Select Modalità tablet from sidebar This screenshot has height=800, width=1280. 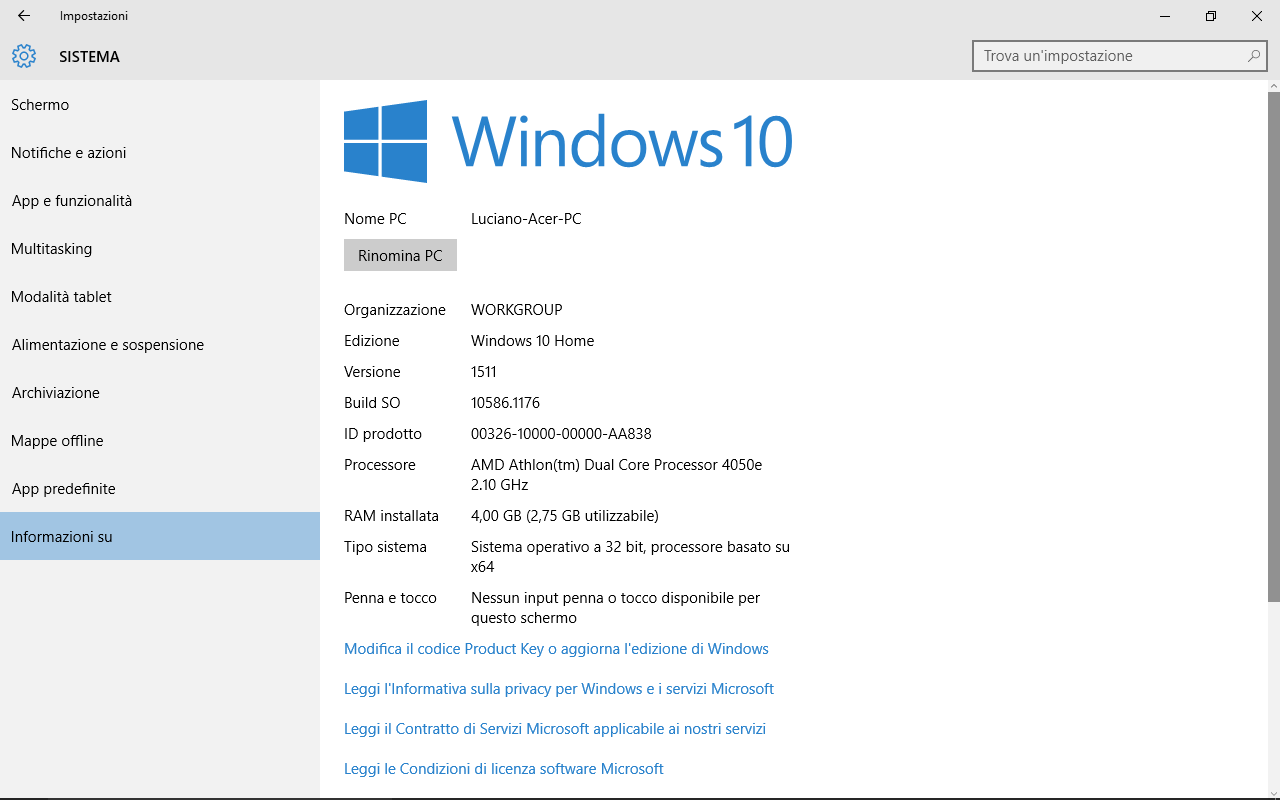click(x=61, y=297)
